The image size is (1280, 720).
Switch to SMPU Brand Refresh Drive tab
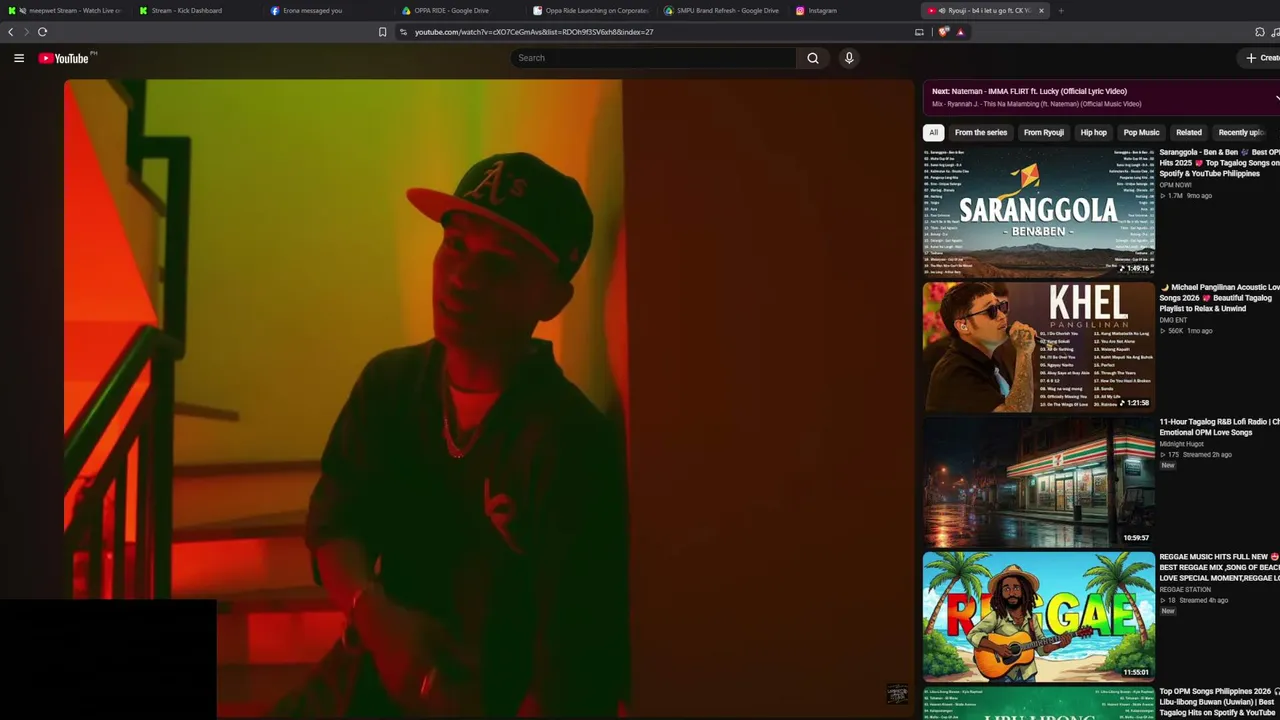coord(721,11)
